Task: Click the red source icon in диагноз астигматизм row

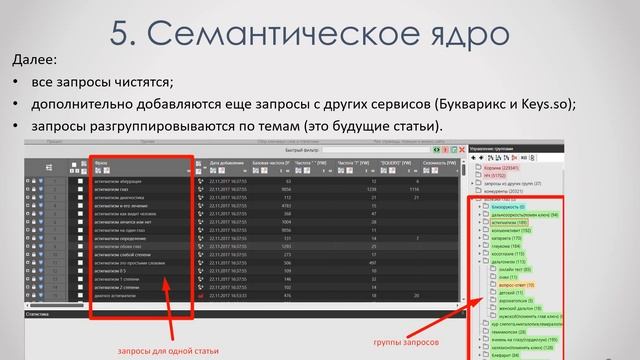Action: (x=200, y=296)
